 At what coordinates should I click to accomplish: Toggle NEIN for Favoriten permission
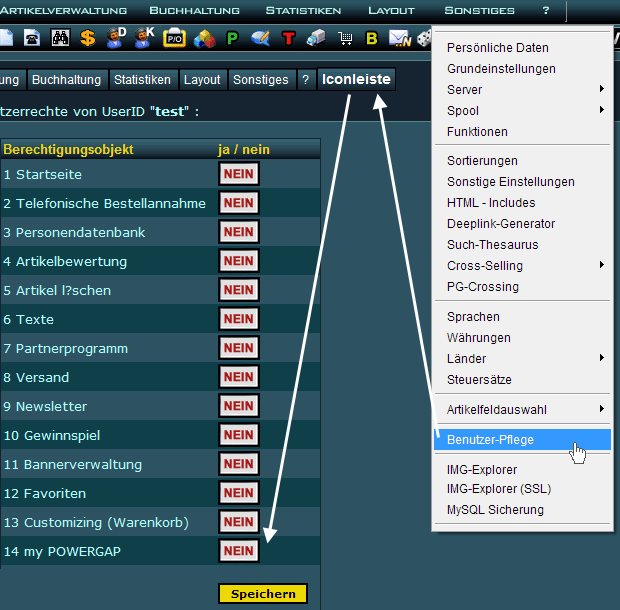pyautogui.click(x=239, y=493)
